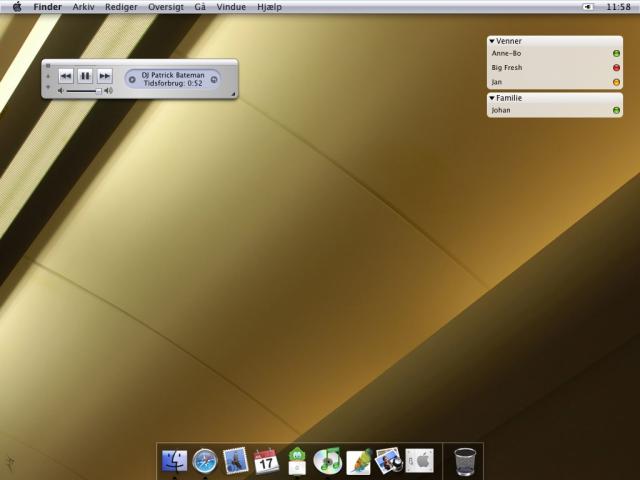
Task: Open iCal calendar showing 17
Action: point(266,462)
